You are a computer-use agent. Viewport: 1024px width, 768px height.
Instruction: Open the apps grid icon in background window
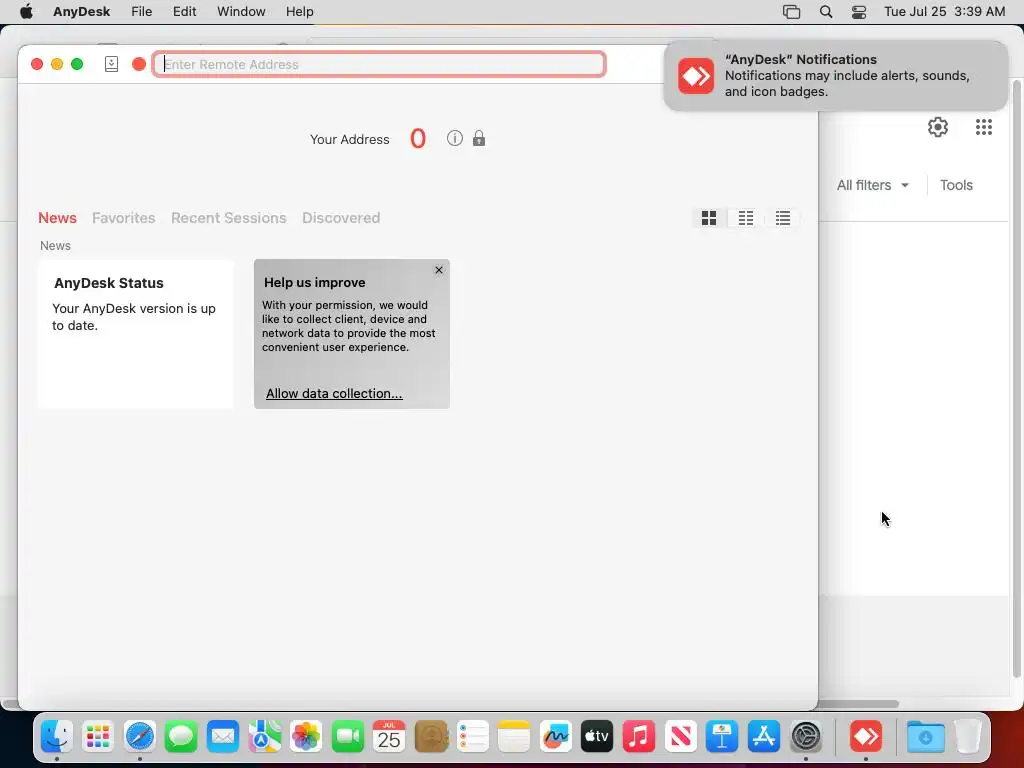point(984,127)
